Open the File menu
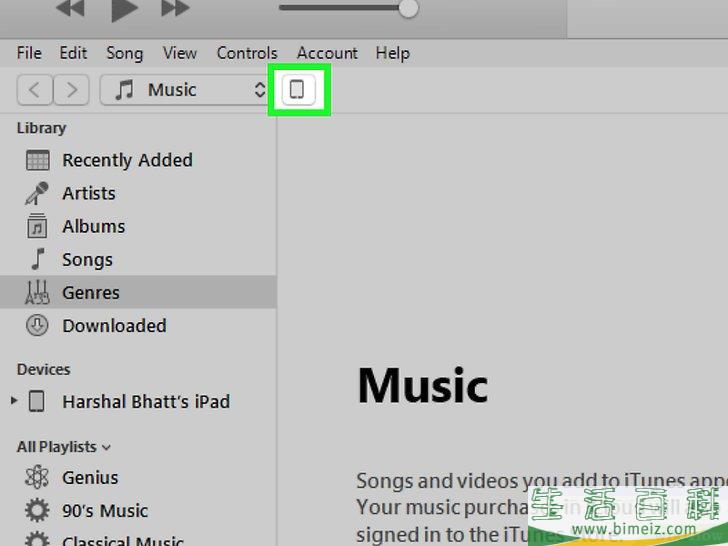This screenshot has width=728, height=546. point(29,53)
